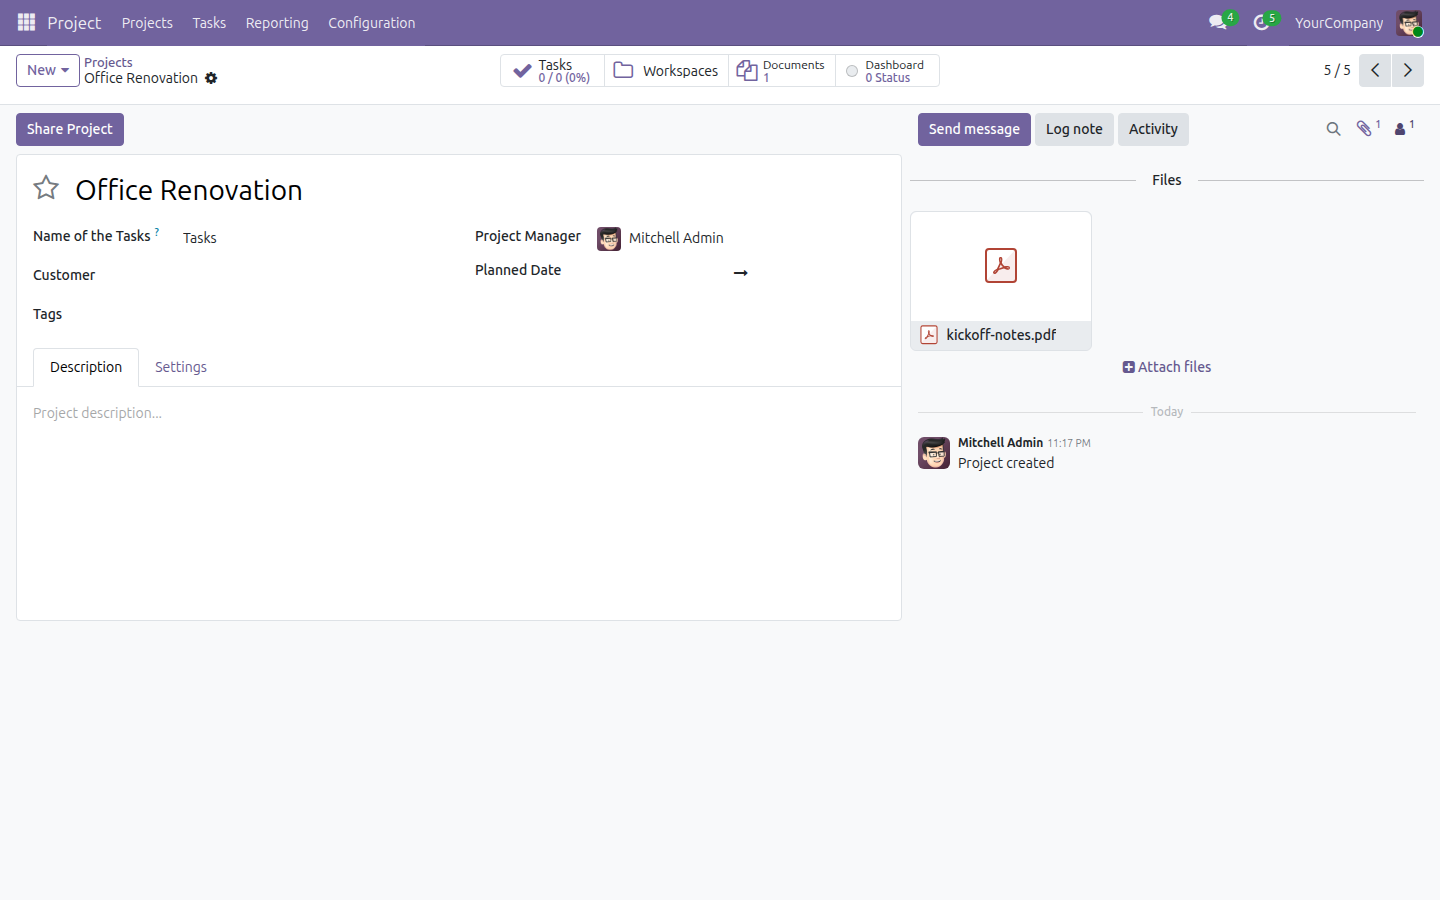Image resolution: width=1440 pixels, height=900 pixels.
Task: Click the help tooltip question mark for Name of the Tasks
Action: pyautogui.click(x=157, y=232)
